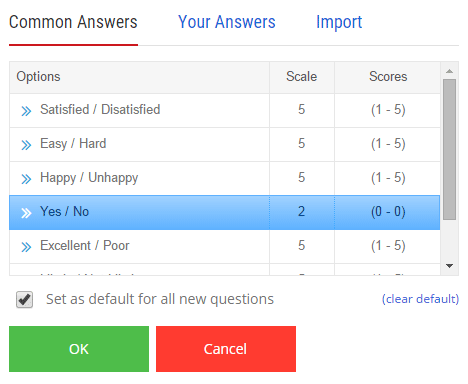Open the Import tab
468x384 pixels.
pyautogui.click(x=339, y=22)
